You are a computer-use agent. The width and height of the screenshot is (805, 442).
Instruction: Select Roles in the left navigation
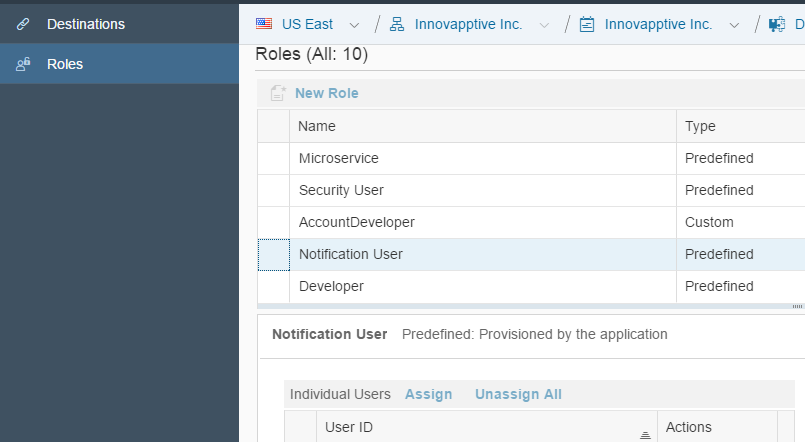[65, 64]
